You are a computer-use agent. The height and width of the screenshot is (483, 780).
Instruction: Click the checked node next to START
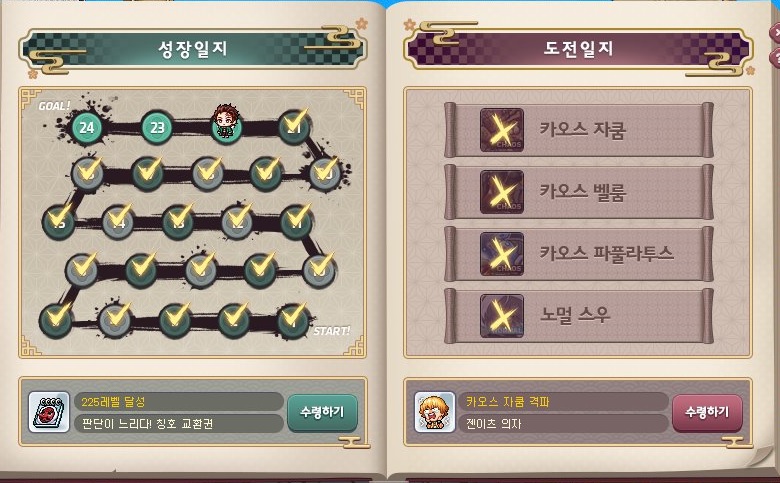pos(293,321)
